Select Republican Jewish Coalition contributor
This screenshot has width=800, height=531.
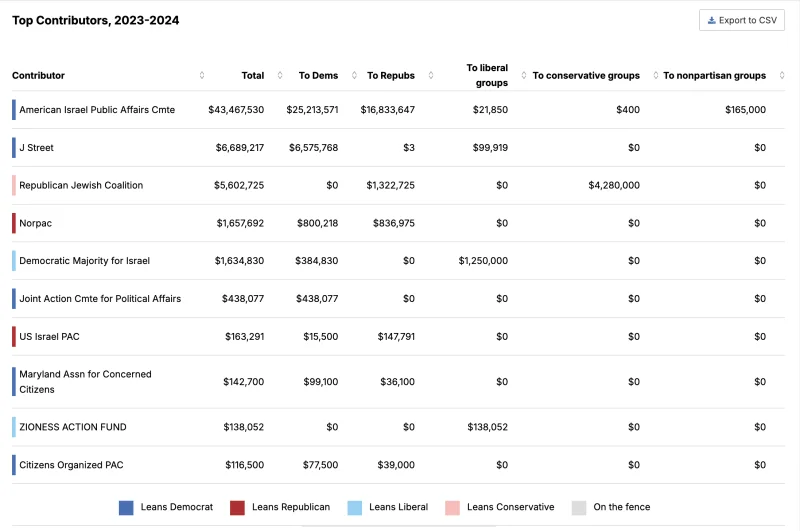click(x=81, y=185)
